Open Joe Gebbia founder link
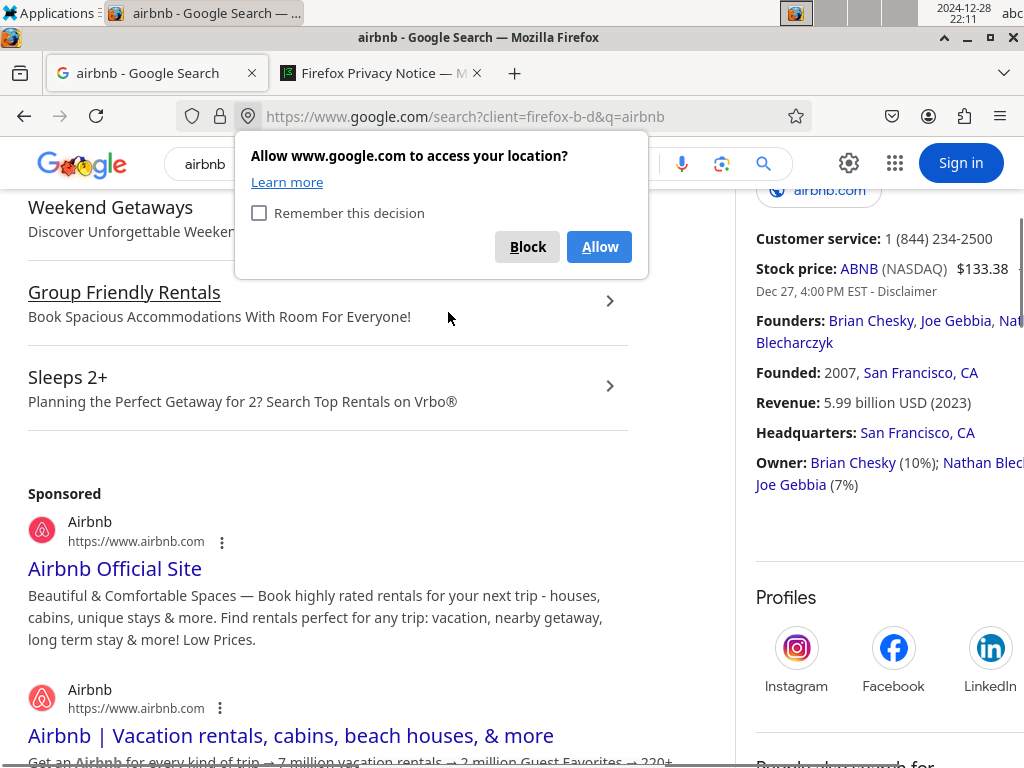 pos(956,321)
